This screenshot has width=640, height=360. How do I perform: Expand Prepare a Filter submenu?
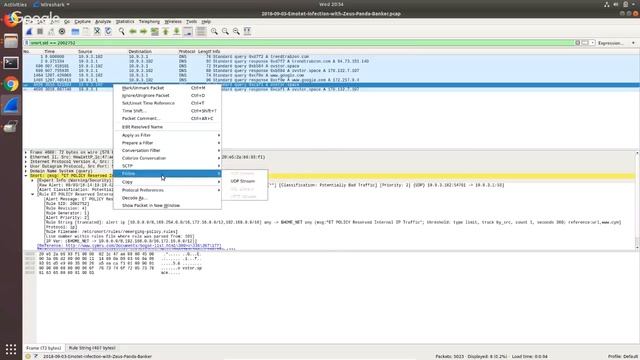pos(167,143)
